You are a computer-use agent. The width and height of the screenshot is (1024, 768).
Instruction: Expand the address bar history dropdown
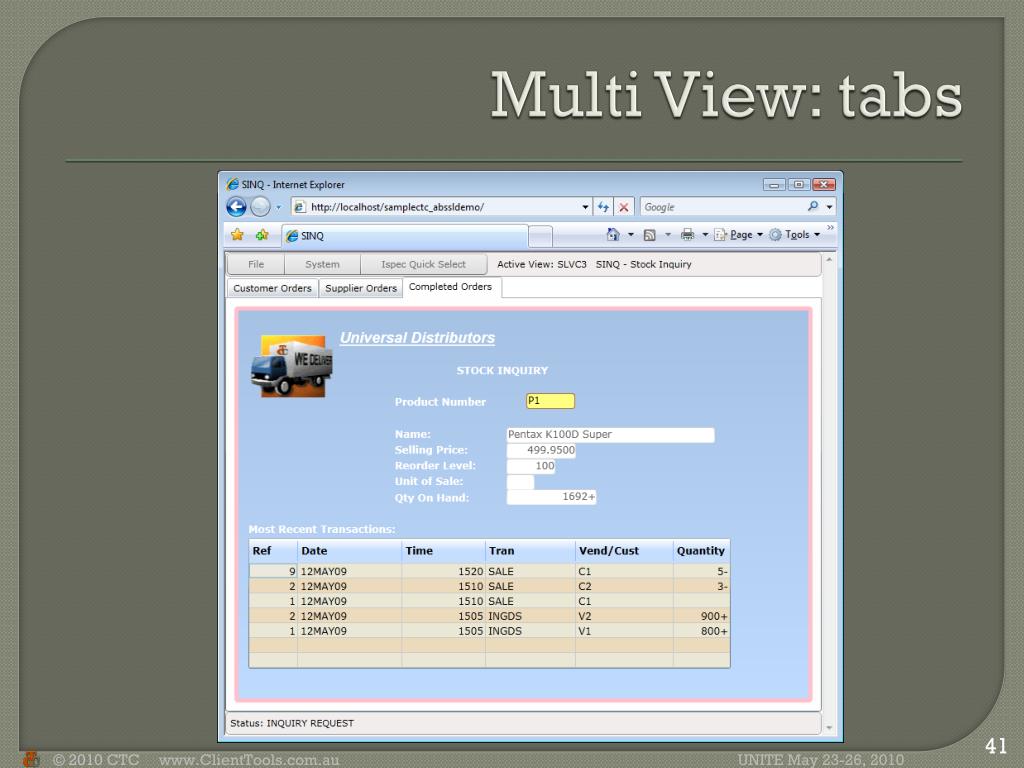tap(585, 207)
